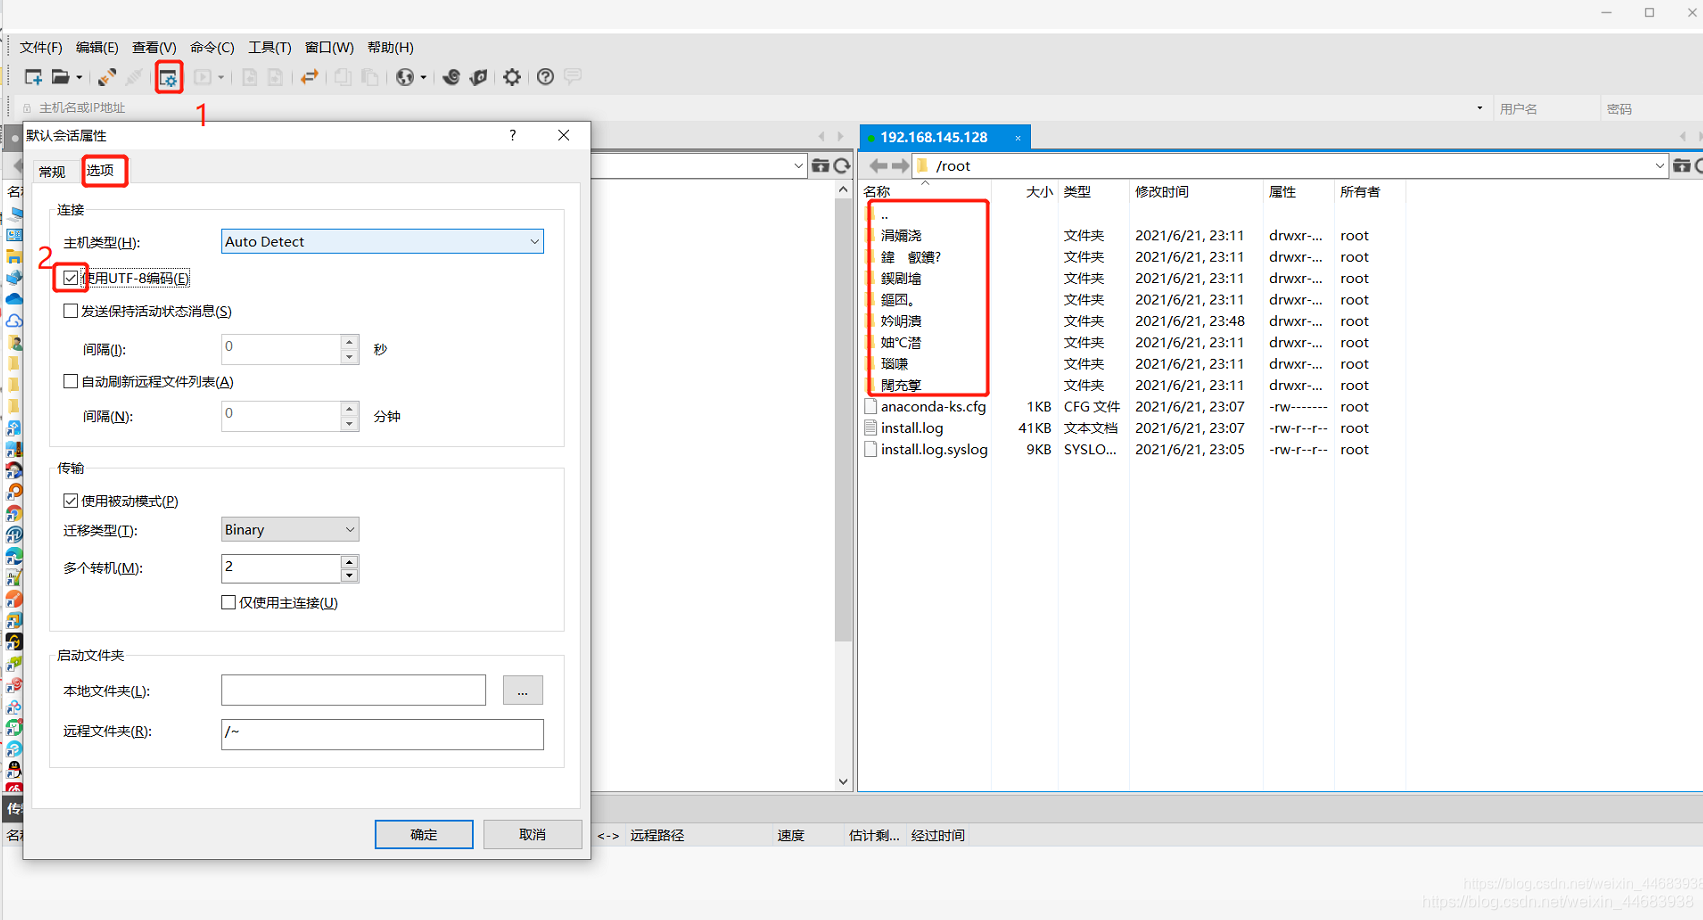The width and height of the screenshot is (1703, 920).
Task: Click the 用户名 field in address bar
Action: (1545, 109)
